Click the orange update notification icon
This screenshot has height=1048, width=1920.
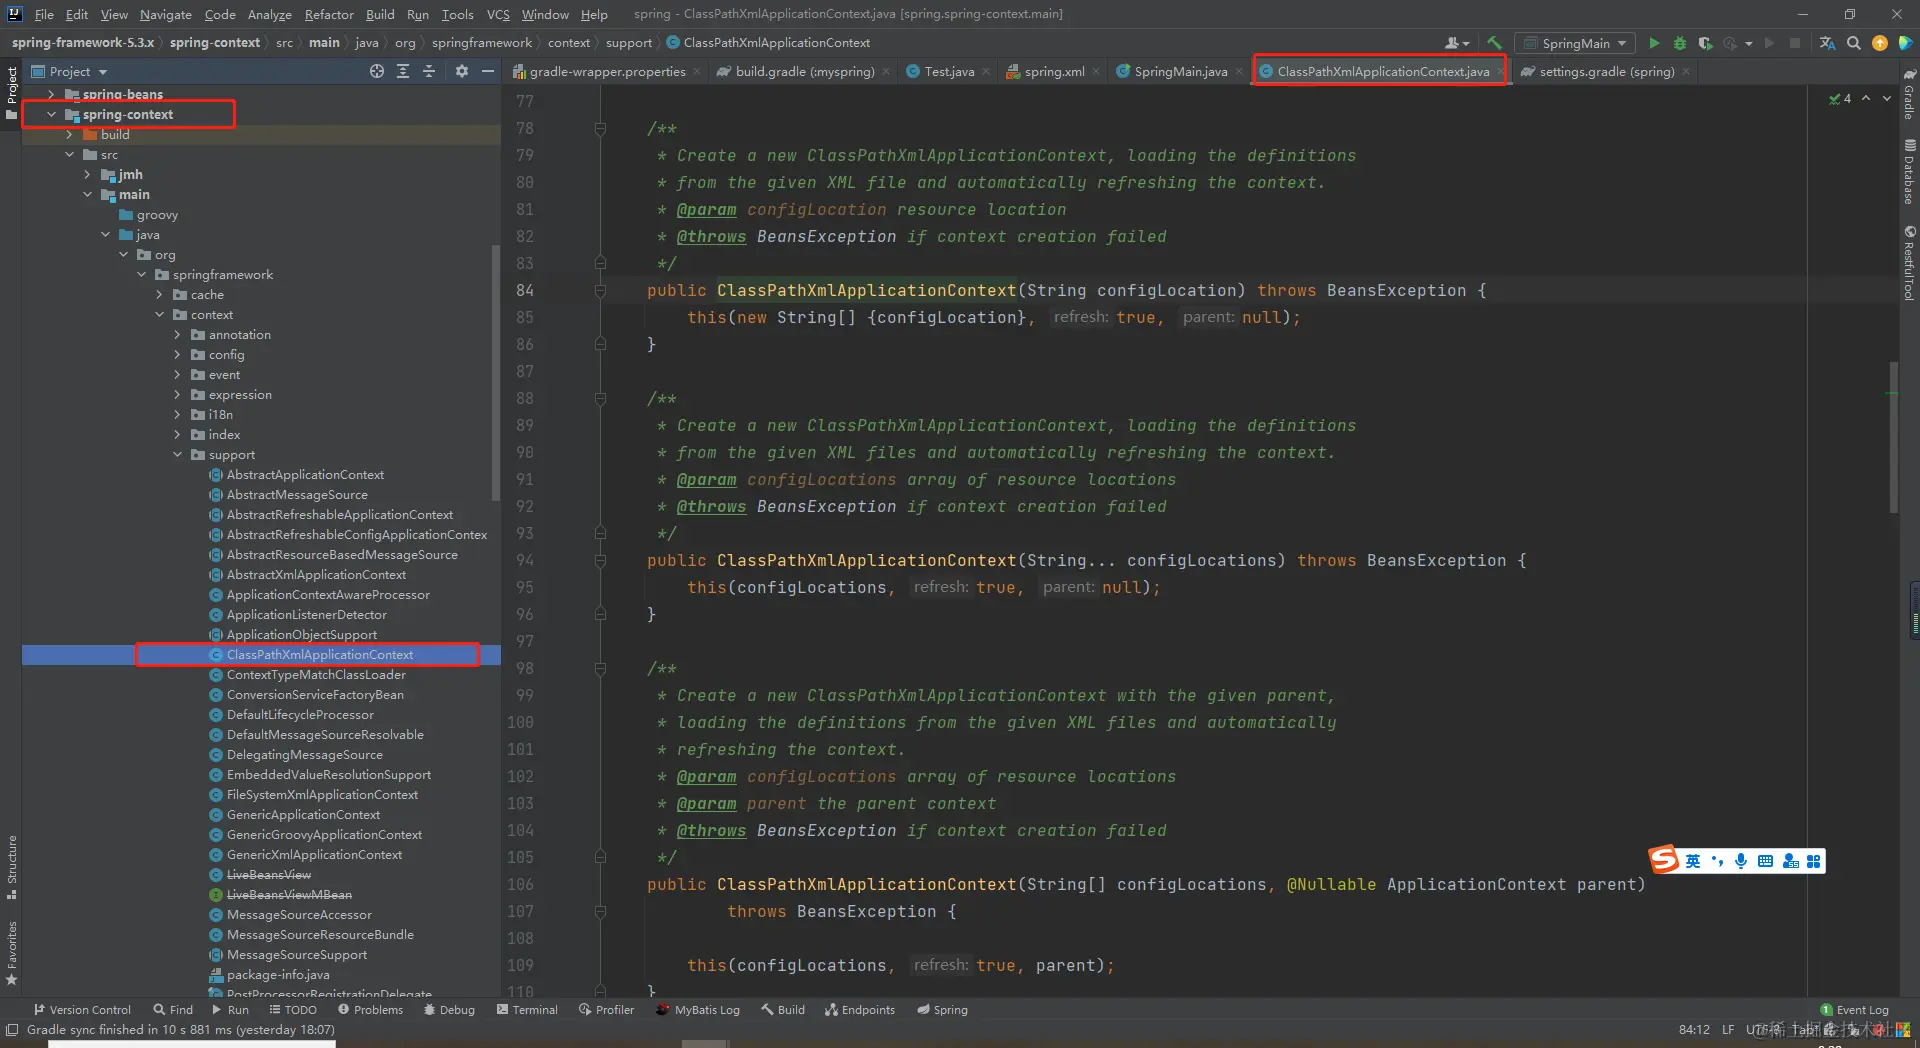point(1880,43)
